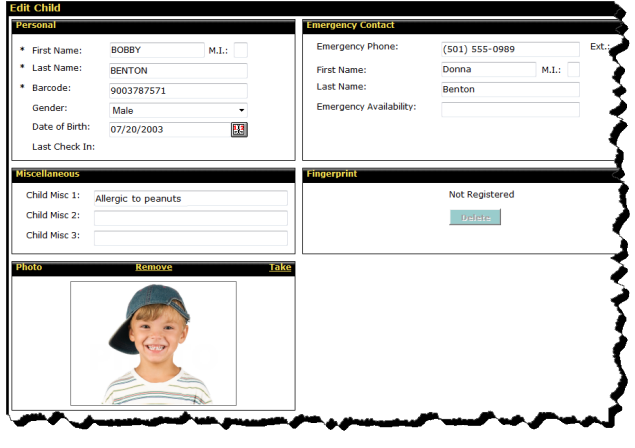Click the child Last Name field
Viewport: 635px width, 448px height.
pyautogui.click(x=177, y=70)
